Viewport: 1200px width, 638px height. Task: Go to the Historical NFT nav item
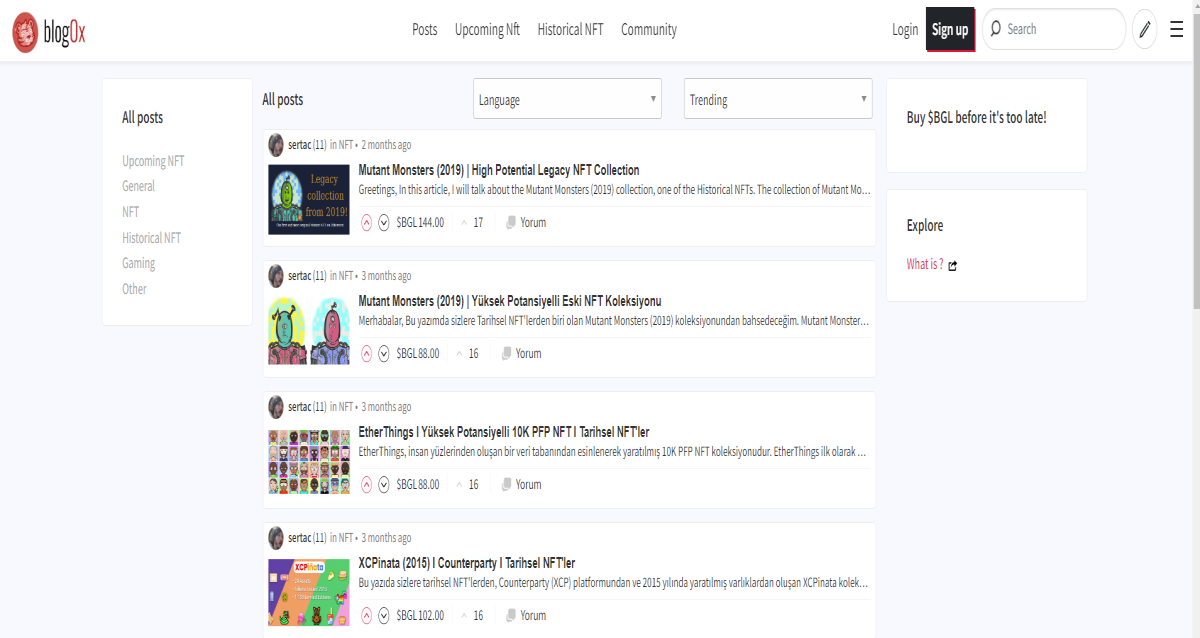tap(570, 30)
